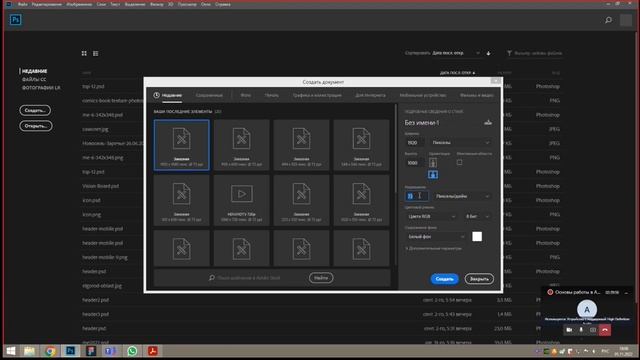This screenshot has width=640, height=360.
Task: Open WhatsApp from the taskbar
Action: (132, 351)
